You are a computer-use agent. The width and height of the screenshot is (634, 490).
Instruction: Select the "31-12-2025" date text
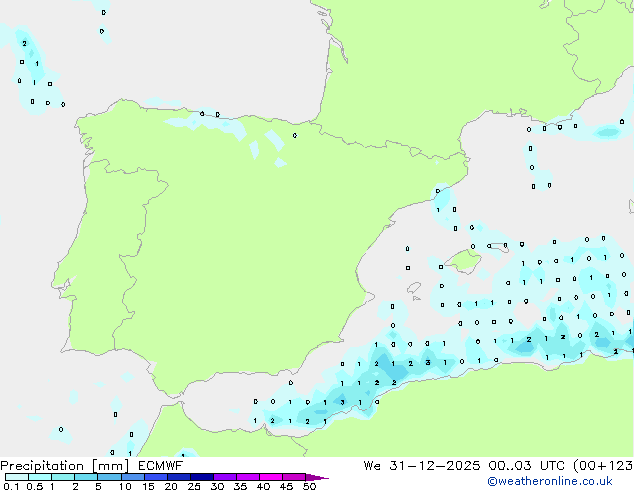435,466
